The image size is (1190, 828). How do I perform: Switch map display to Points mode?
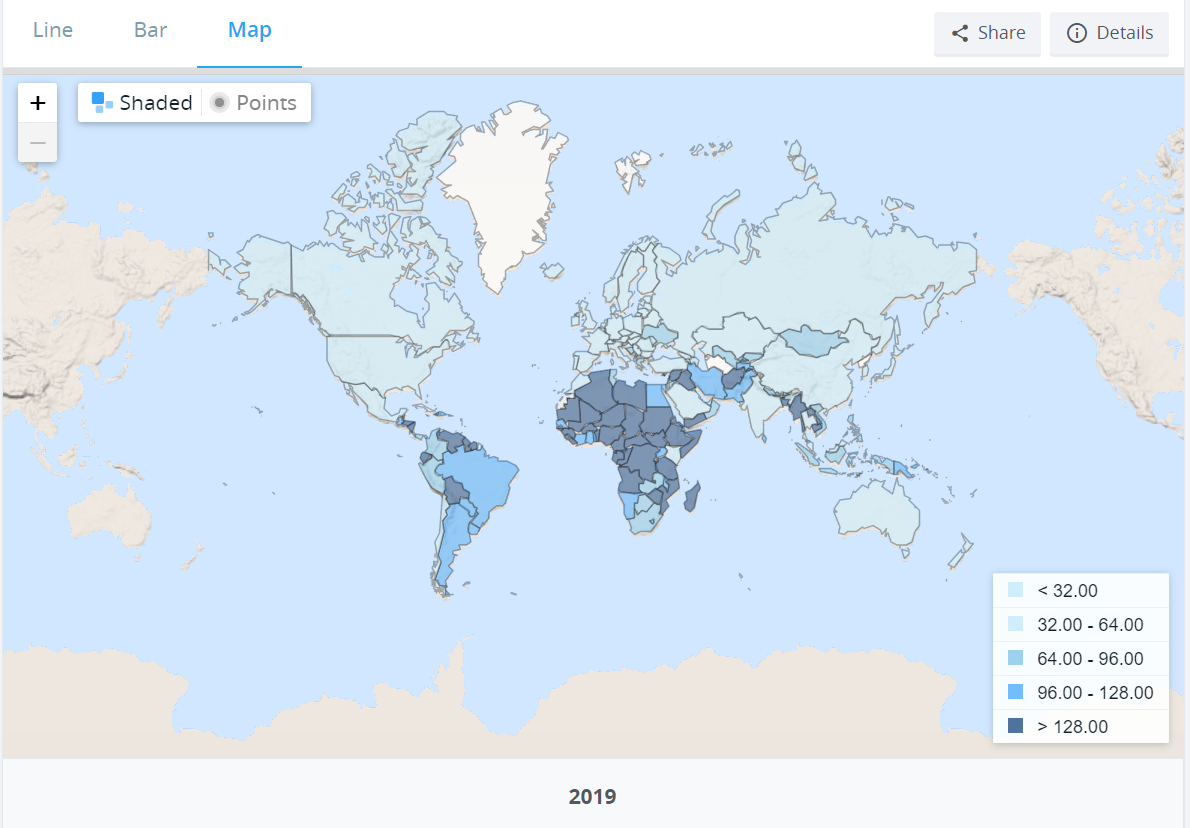click(255, 102)
